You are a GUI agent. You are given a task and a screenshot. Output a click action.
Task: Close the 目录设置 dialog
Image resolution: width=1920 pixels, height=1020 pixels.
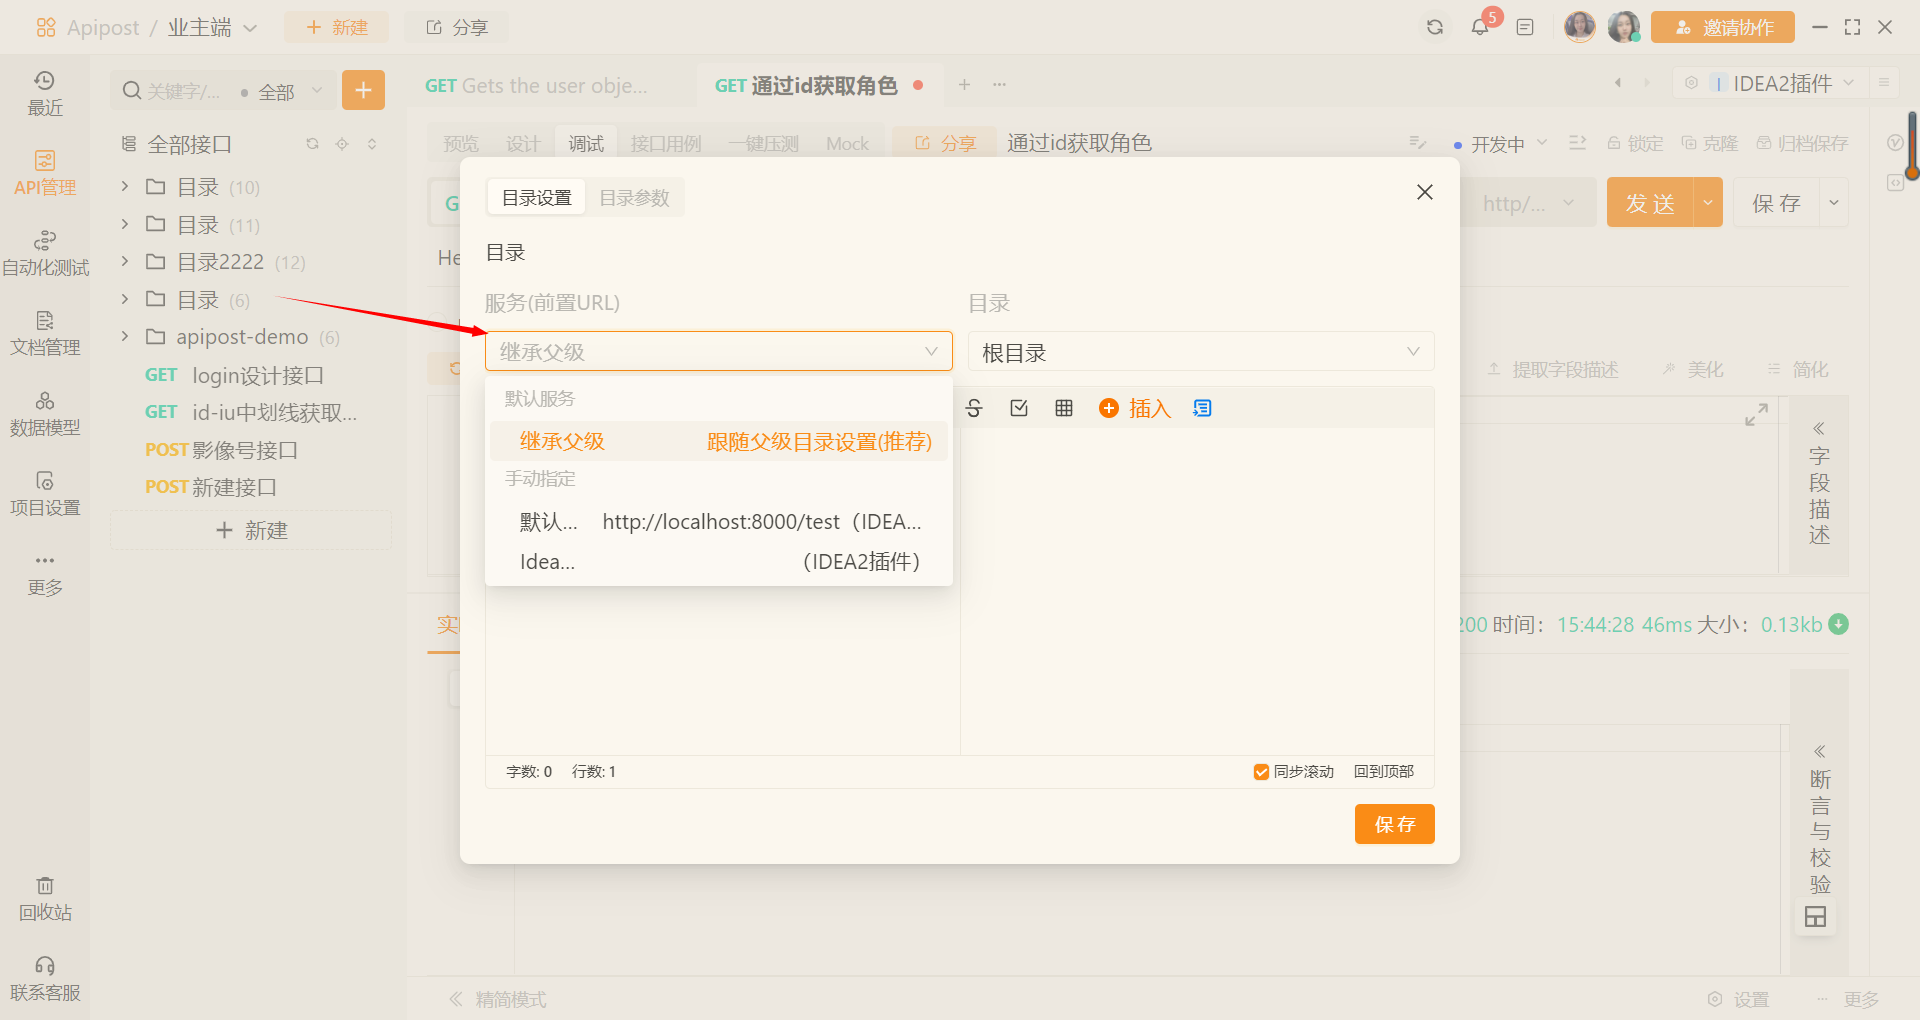[x=1425, y=192]
